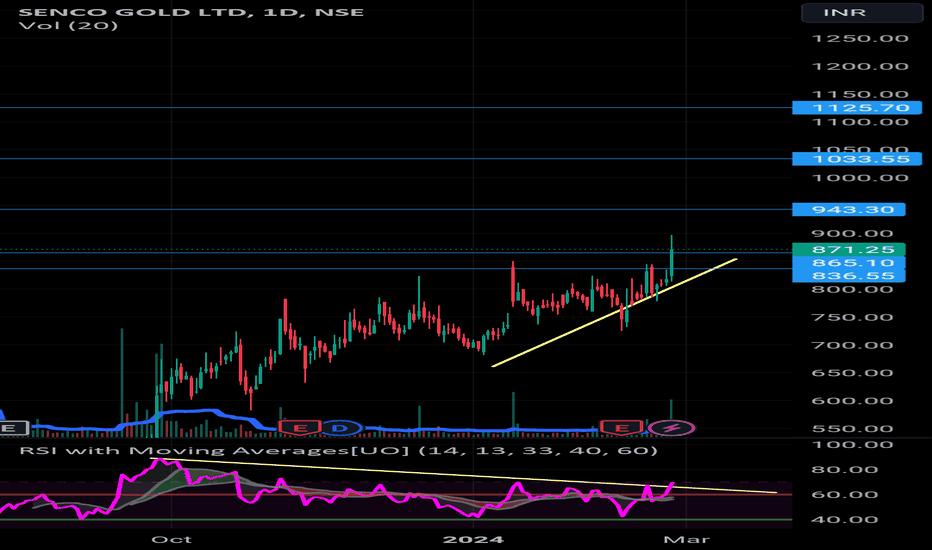Click the earnings E marker near October

click(300, 428)
